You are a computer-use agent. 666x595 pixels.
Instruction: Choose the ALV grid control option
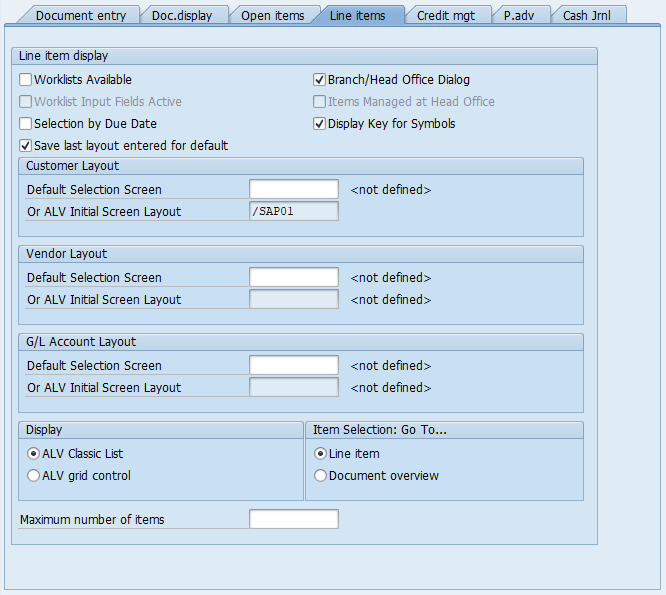pos(33,476)
